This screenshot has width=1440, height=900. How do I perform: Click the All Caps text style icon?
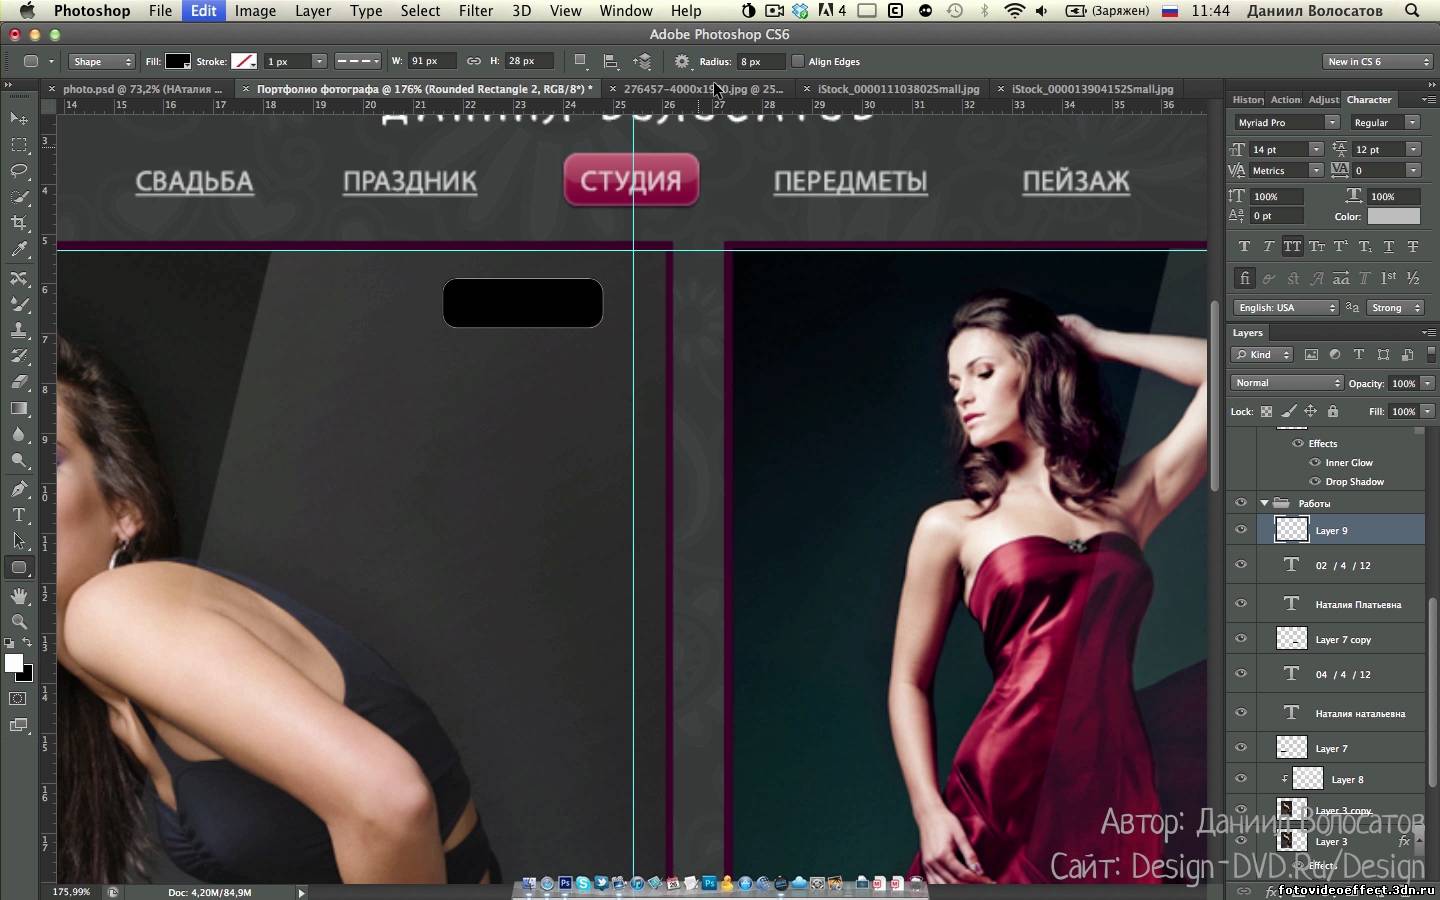click(x=1292, y=246)
